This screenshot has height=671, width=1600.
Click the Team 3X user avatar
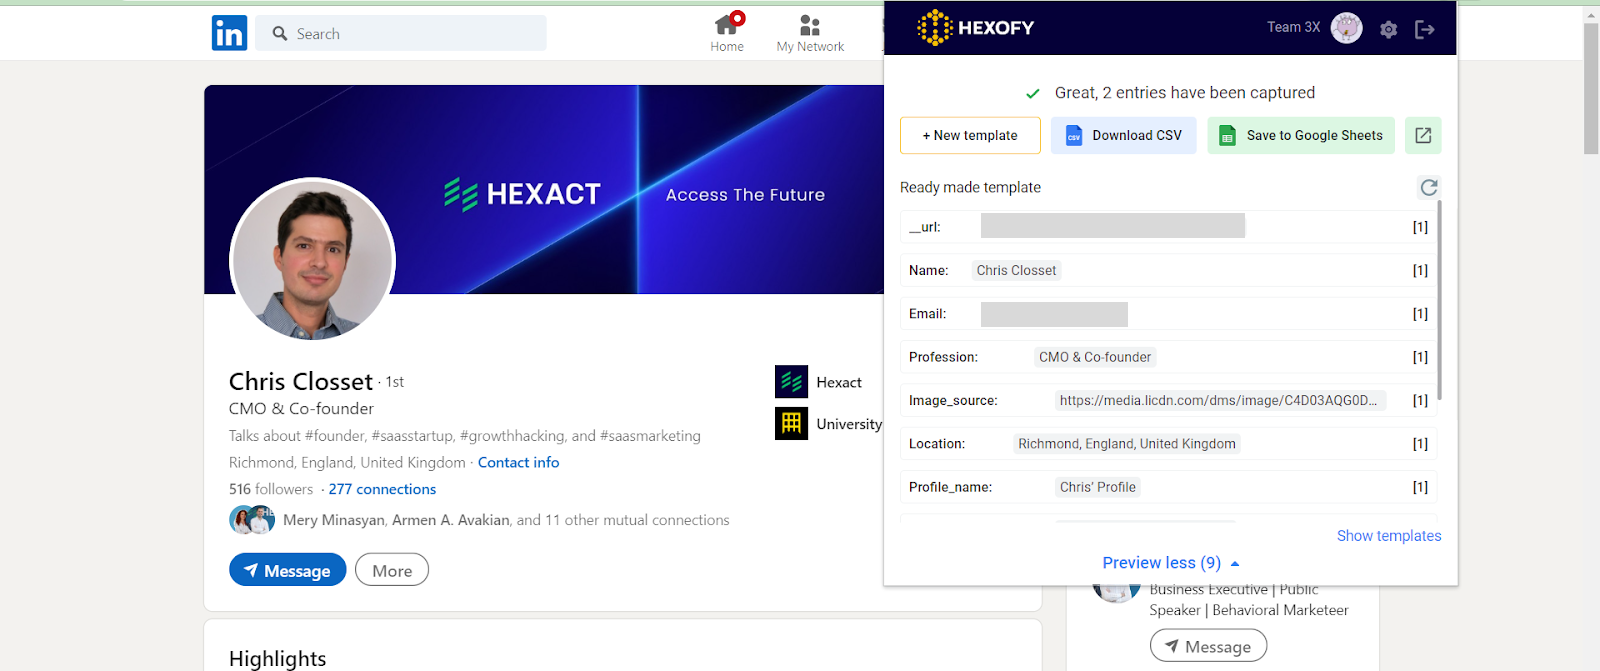pyautogui.click(x=1346, y=28)
